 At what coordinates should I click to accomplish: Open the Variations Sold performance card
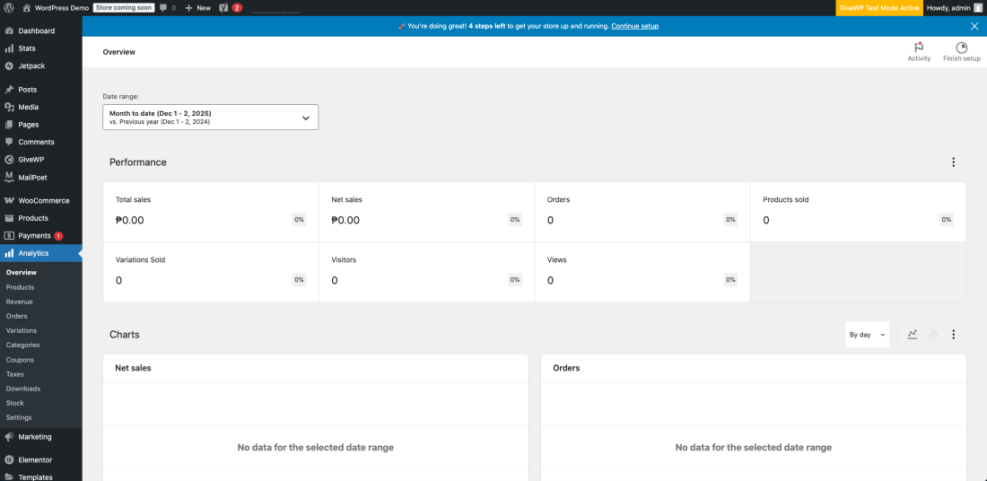[x=211, y=271]
